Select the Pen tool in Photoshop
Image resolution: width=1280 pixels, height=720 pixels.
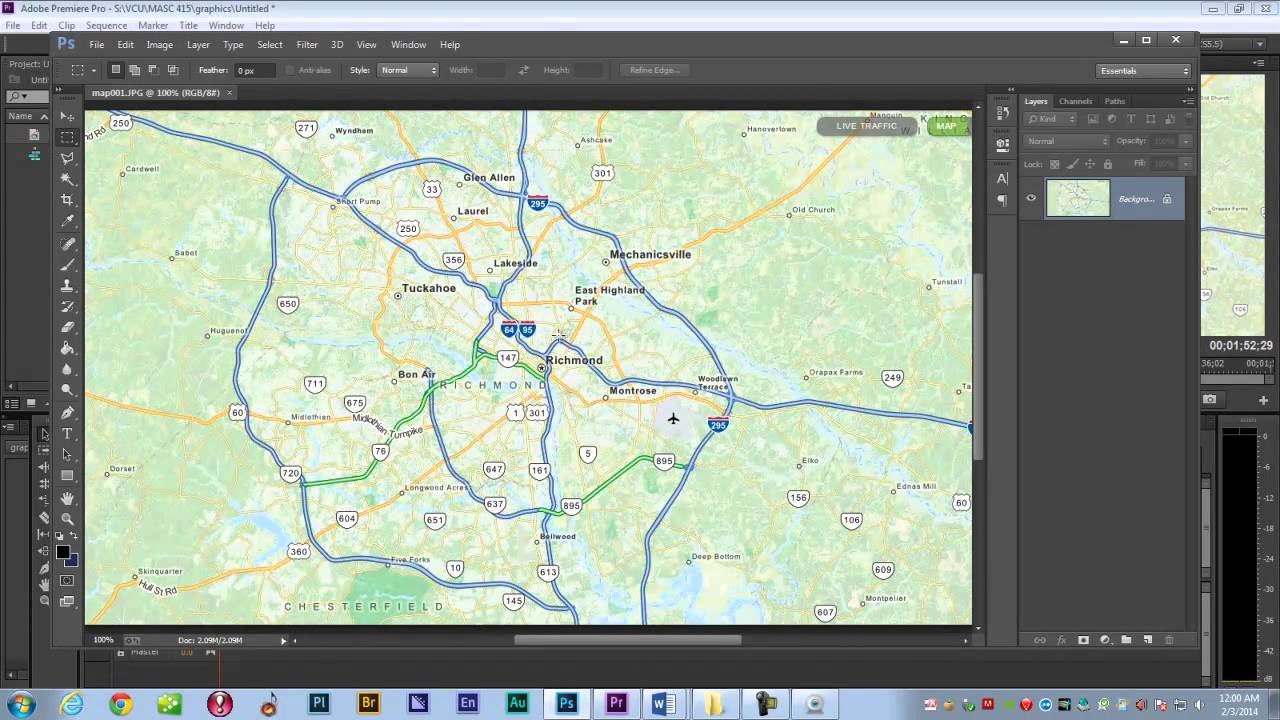pos(67,412)
